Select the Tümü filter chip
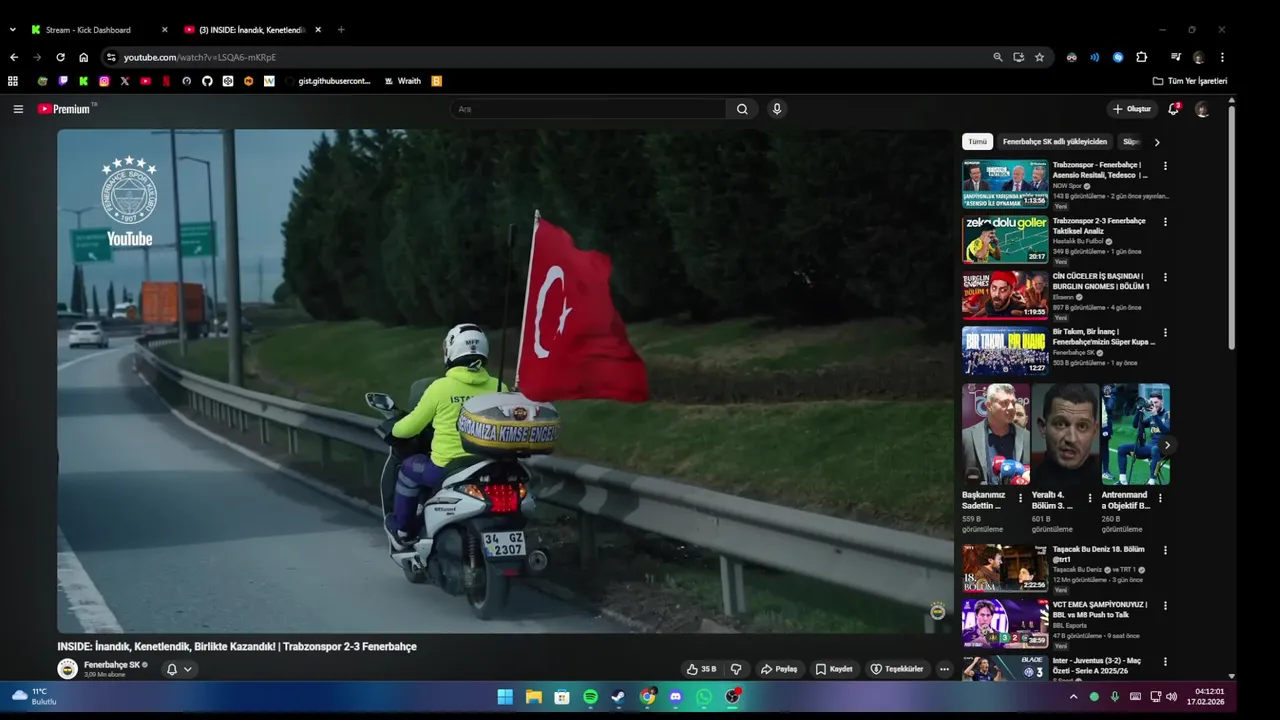Screen dimensions: 1280x720 (x=977, y=142)
